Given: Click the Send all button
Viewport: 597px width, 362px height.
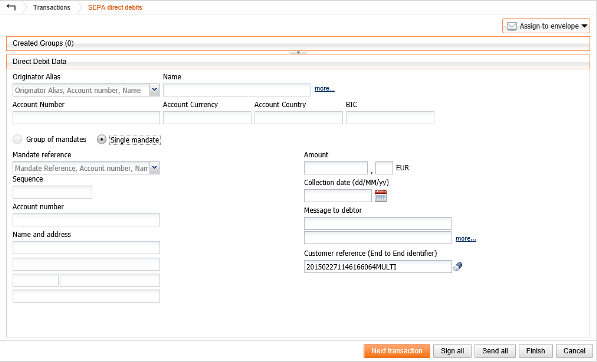Looking at the screenshot, I should tap(495, 351).
